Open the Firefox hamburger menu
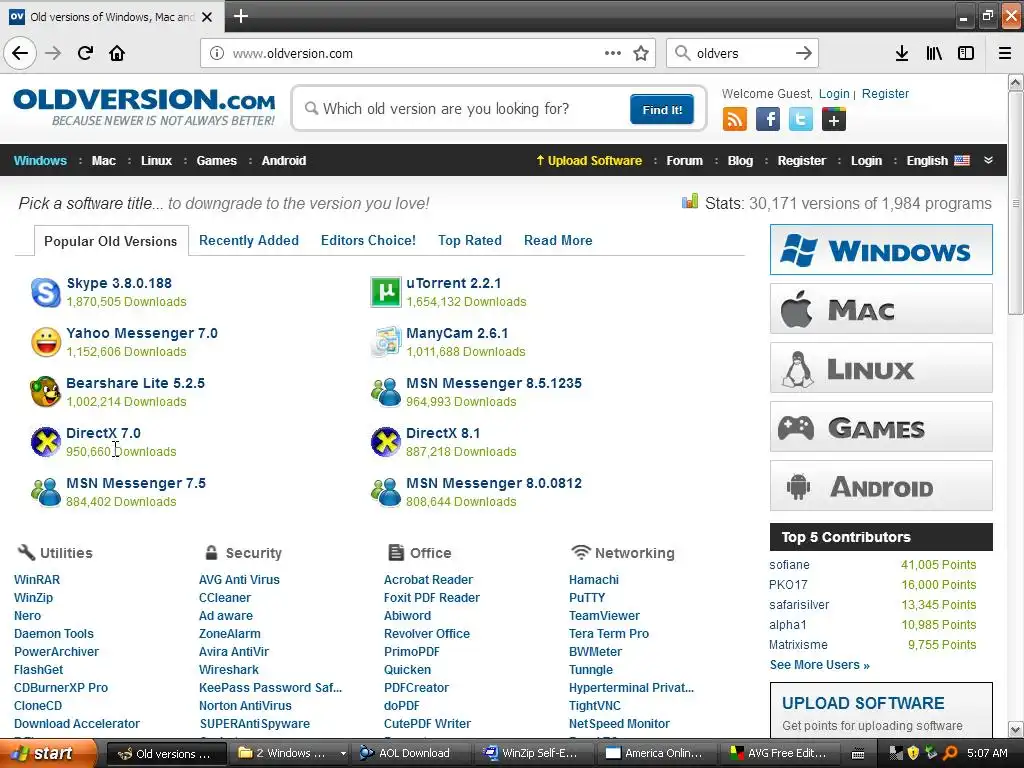The image size is (1024, 768). click(1005, 53)
